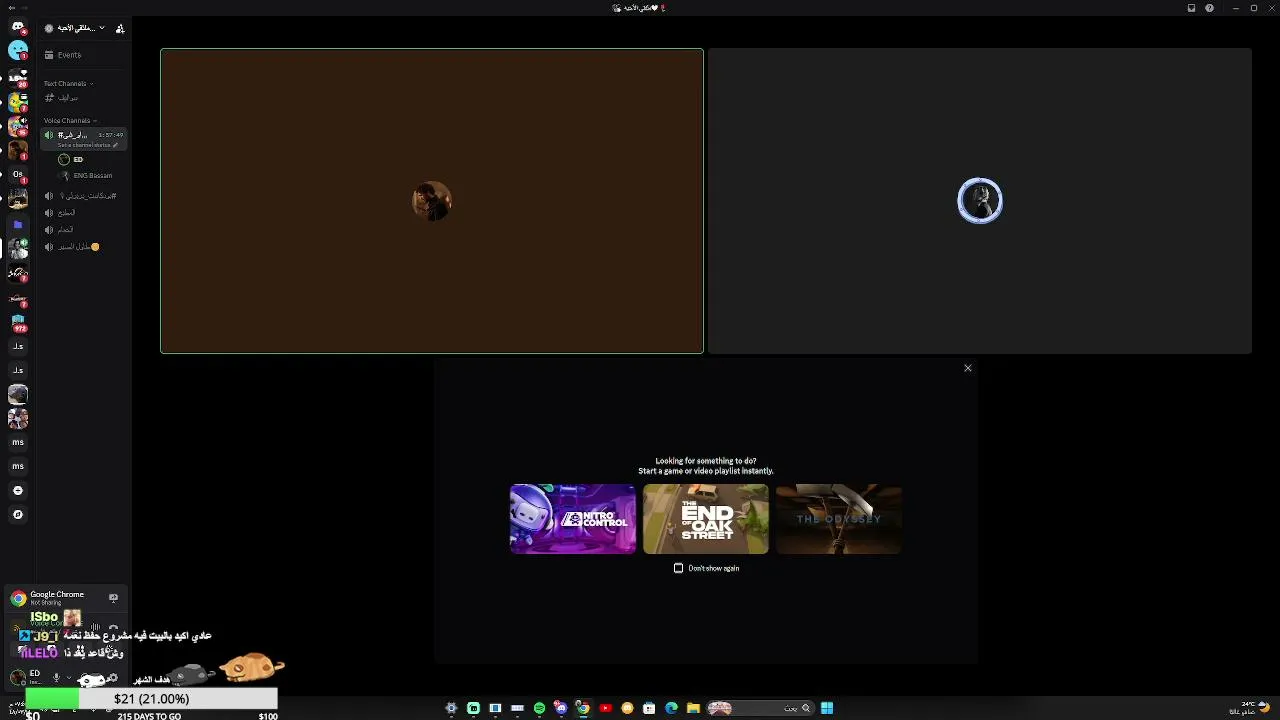Viewport: 1280px width, 720px height.
Task: Open the Inbox icon in the title bar
Action: (x=1191, y=8)
